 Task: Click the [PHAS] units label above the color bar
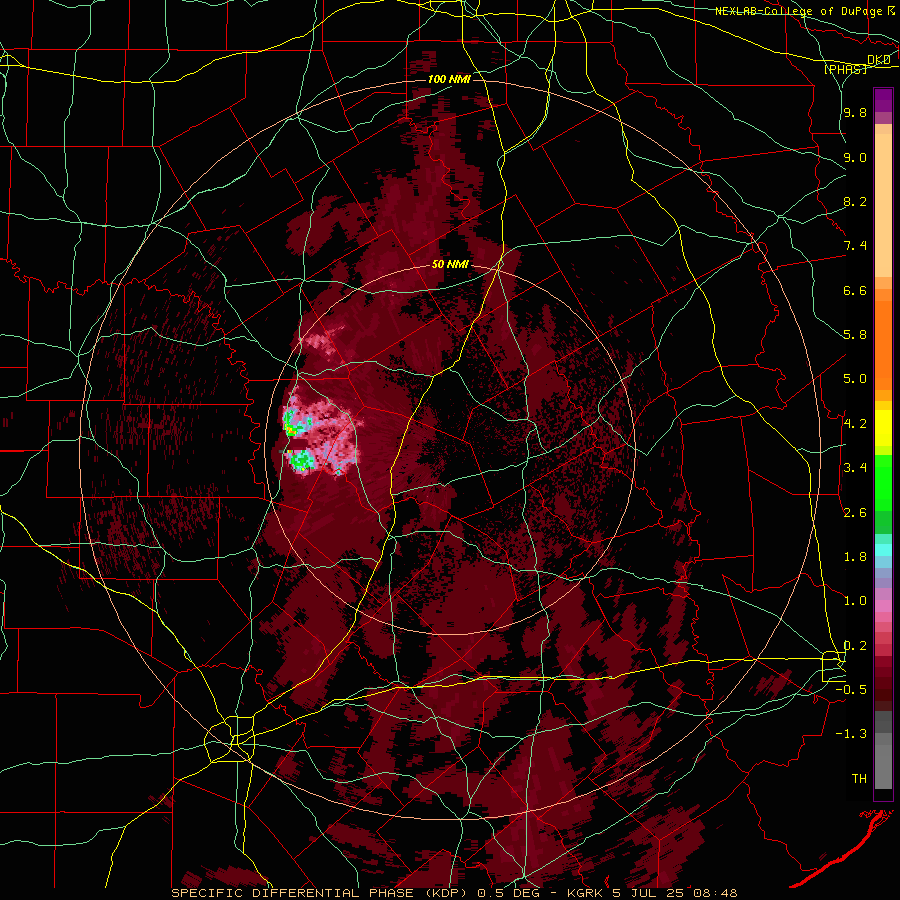(x=845, y=69)
